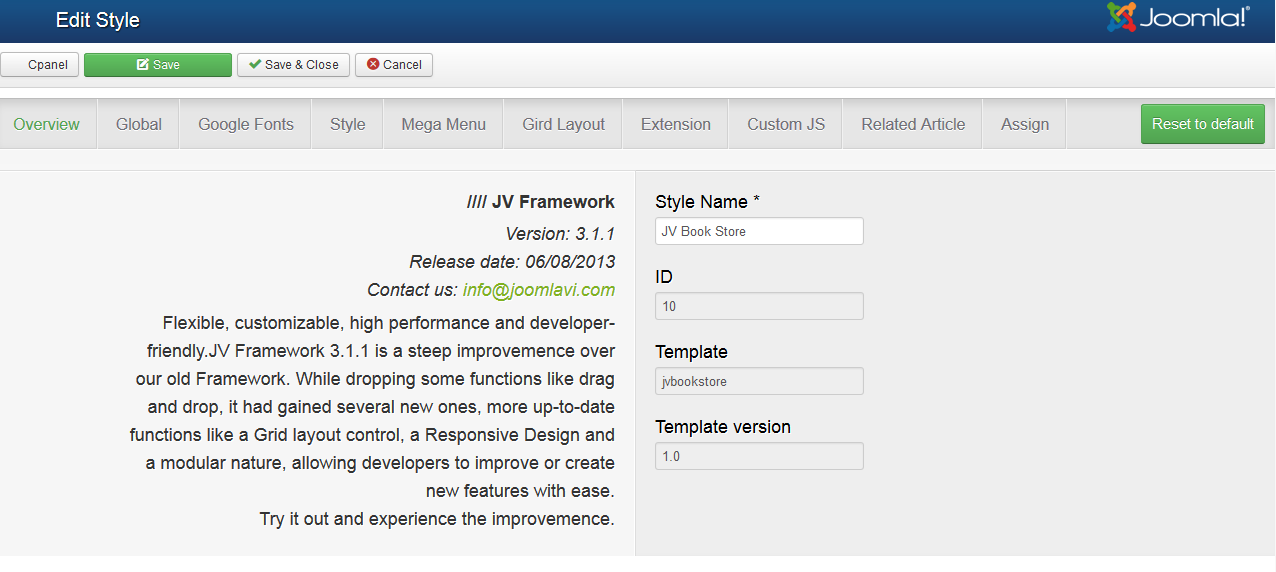Select the Style tab

(x=348, y=124)
